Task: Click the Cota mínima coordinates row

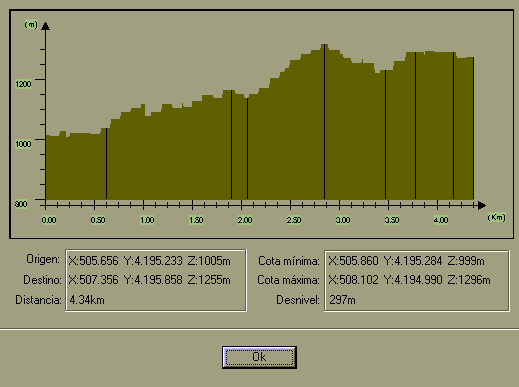Action: (x=406, y=261)
